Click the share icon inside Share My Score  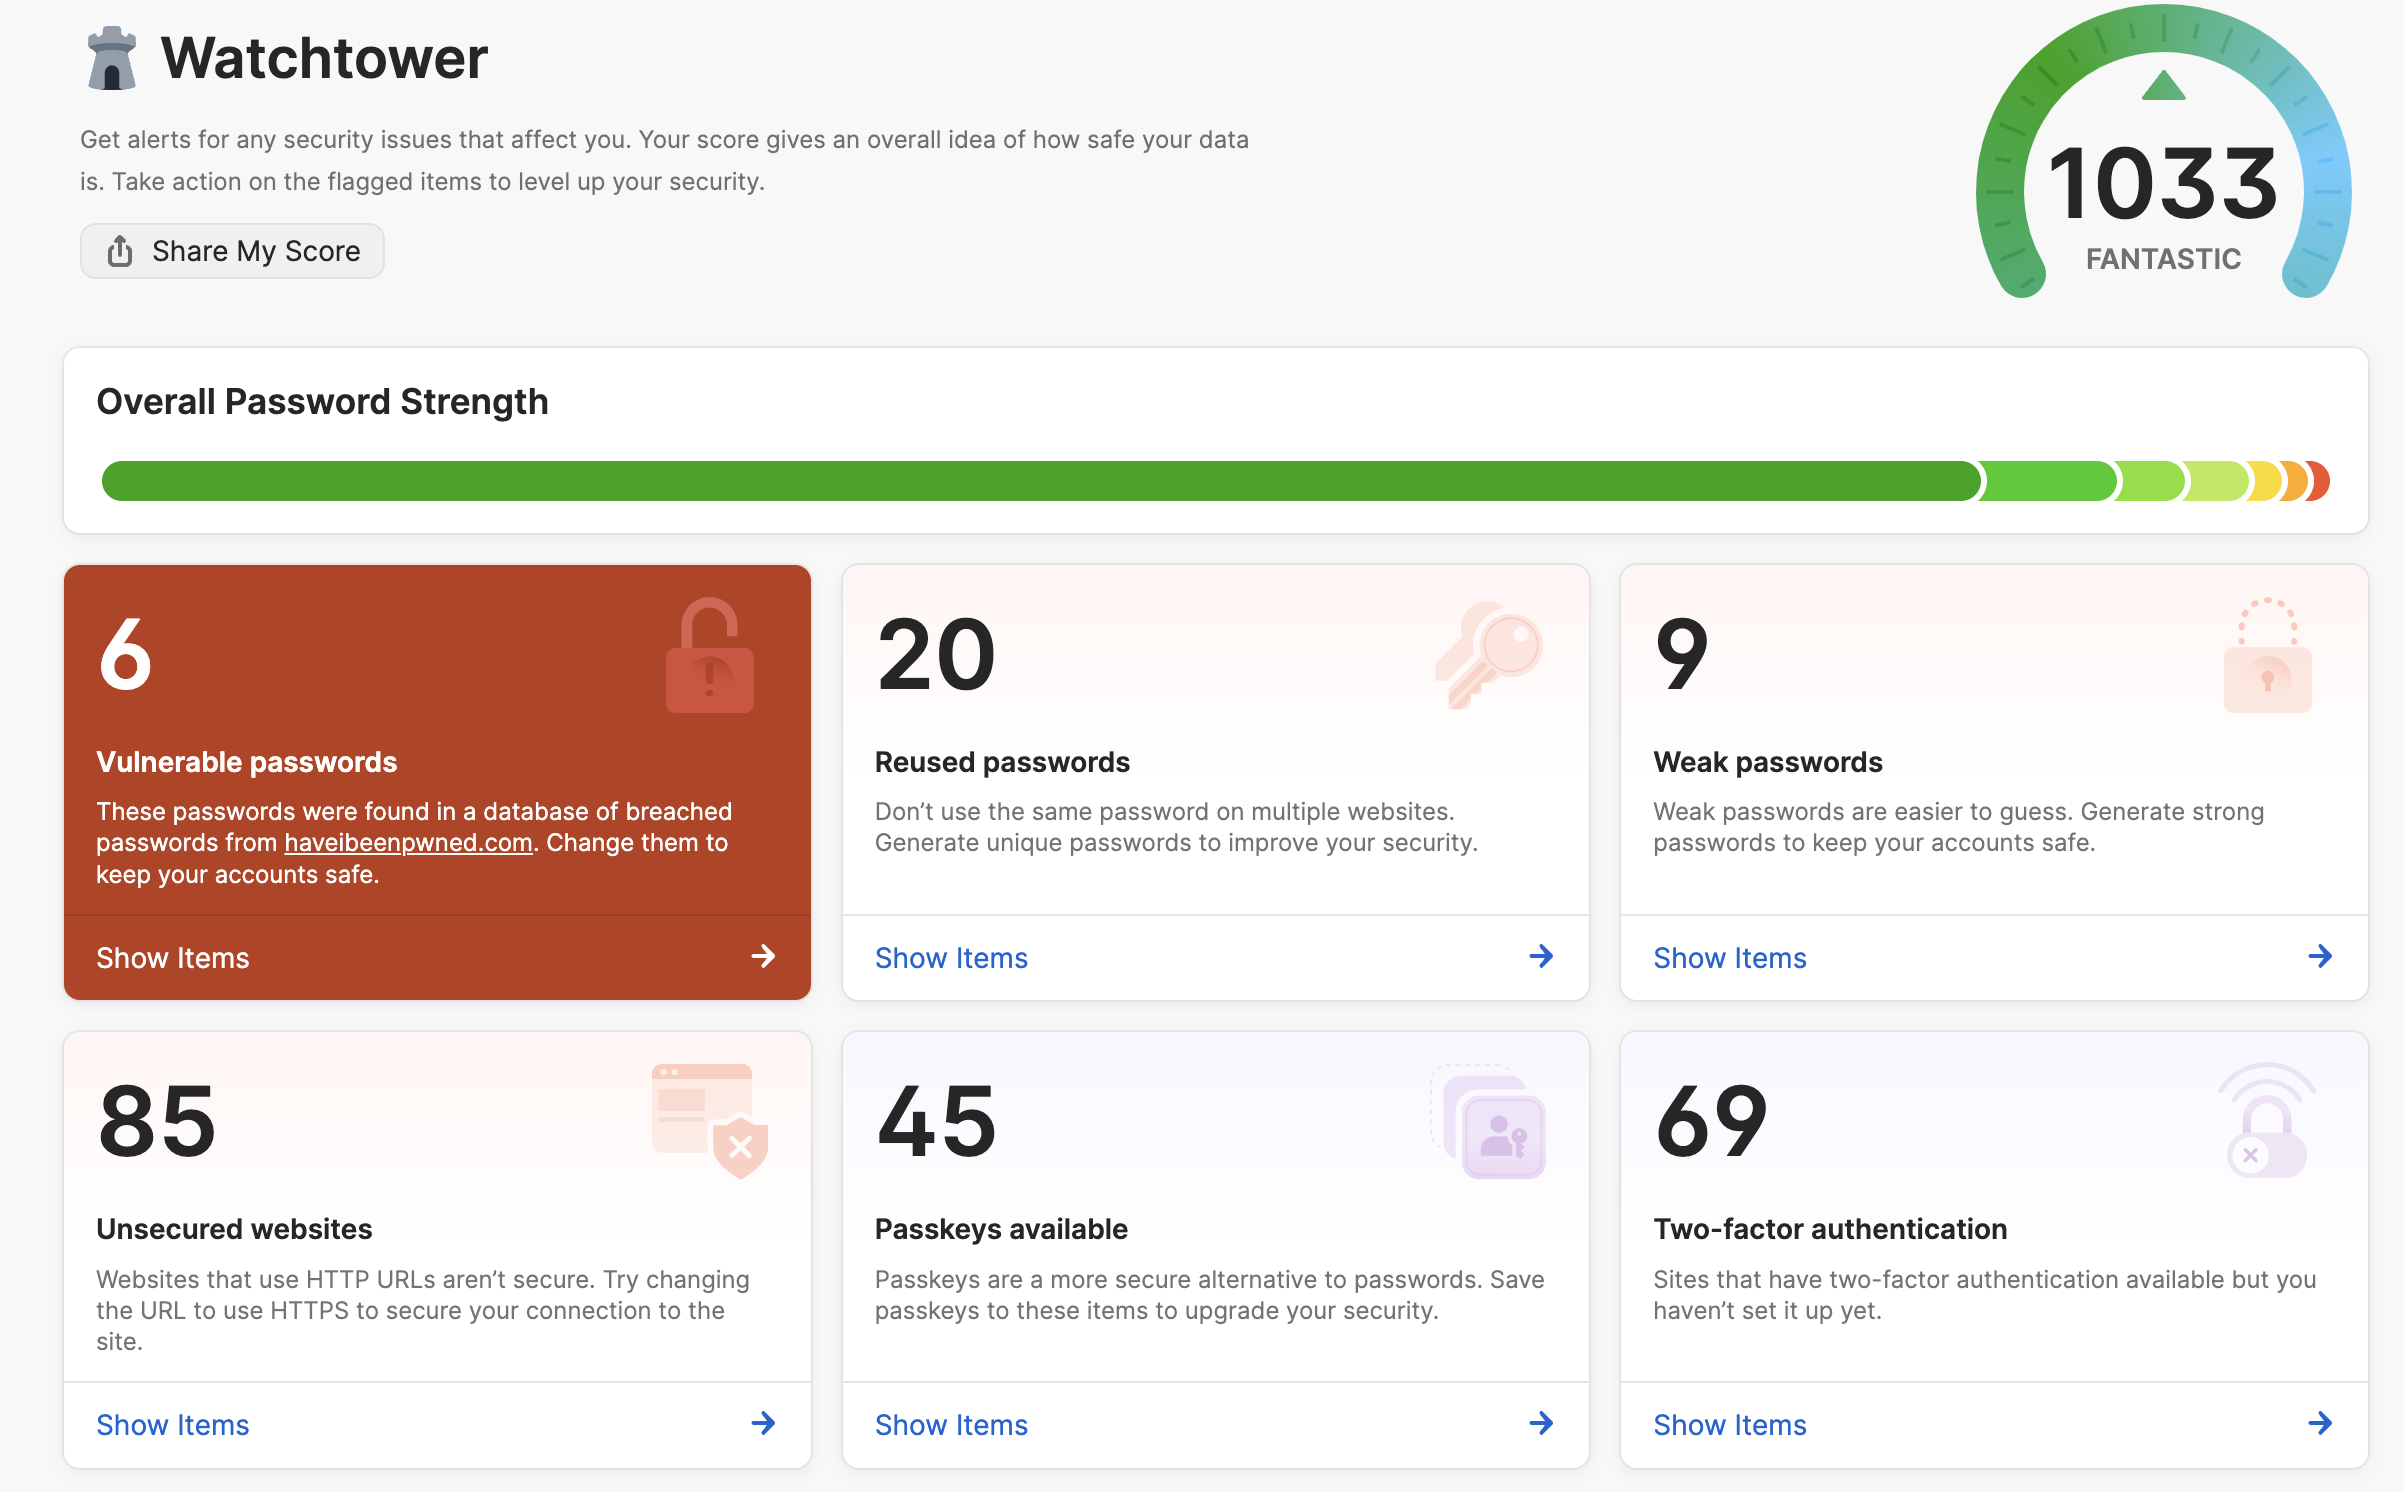tap(120, 251)
